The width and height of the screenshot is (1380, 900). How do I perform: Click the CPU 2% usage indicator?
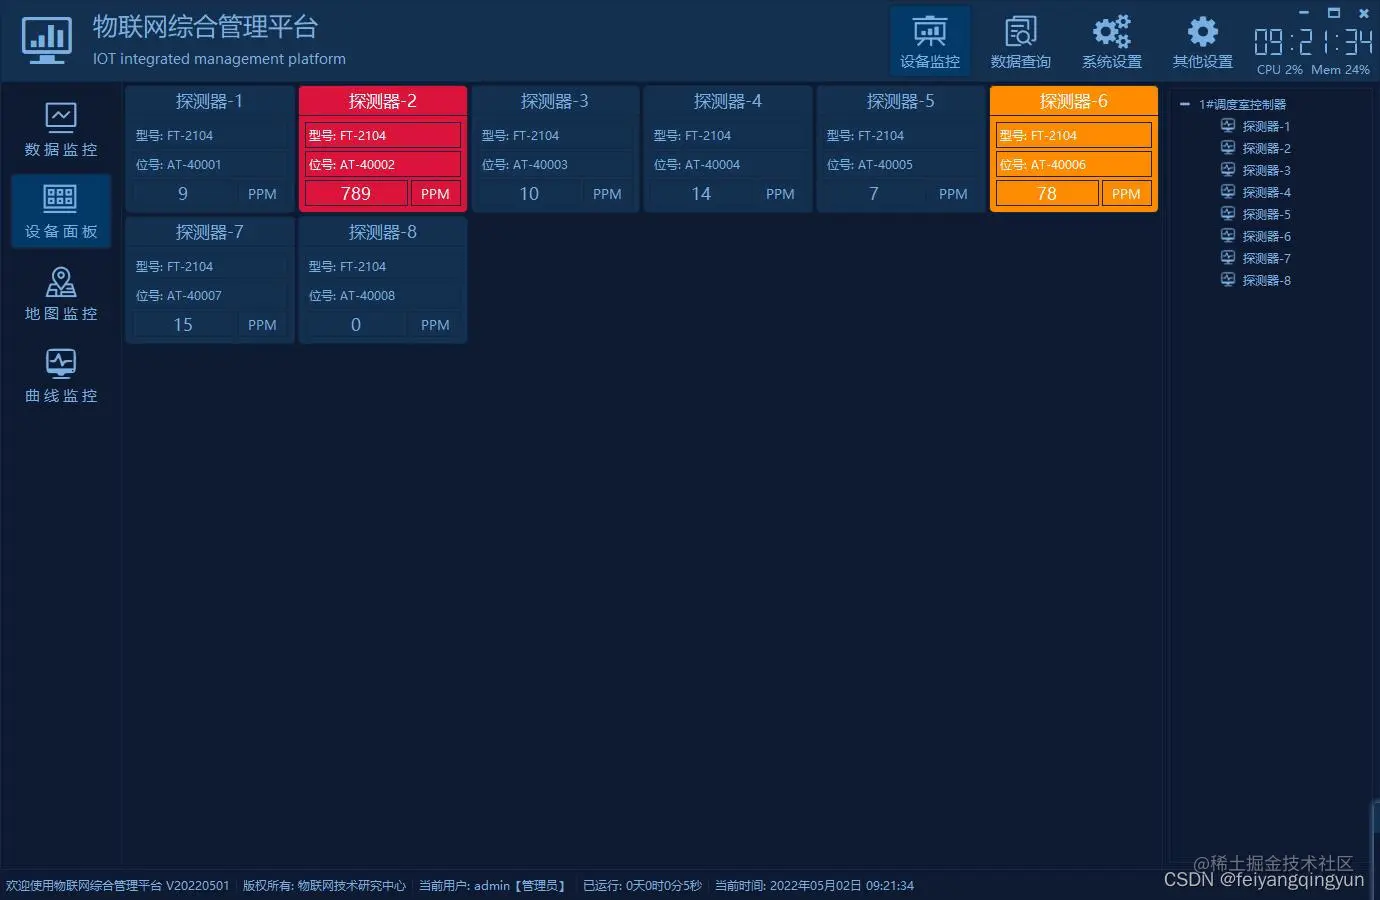[1280, 70]
